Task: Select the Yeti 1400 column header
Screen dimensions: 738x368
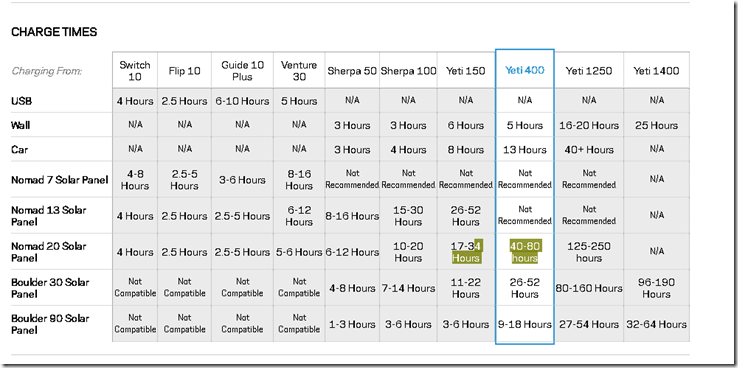Action: pyautogui.click(x=656, y=71)
